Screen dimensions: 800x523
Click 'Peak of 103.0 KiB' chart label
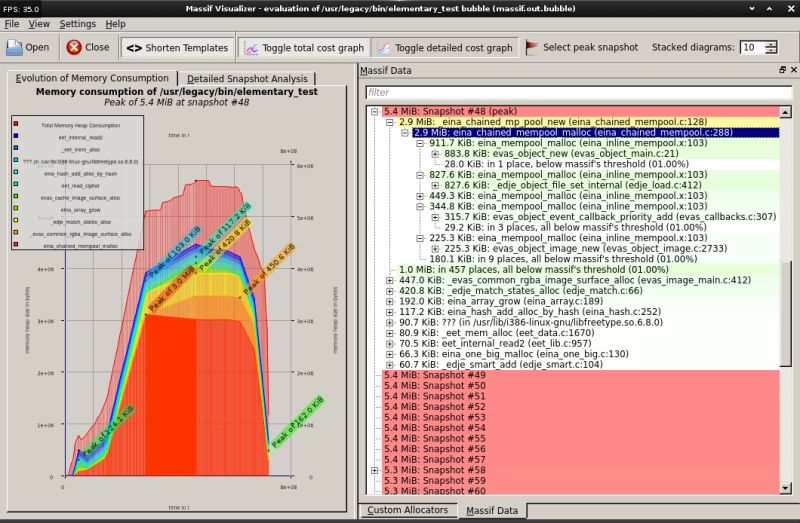click(174, 251)
